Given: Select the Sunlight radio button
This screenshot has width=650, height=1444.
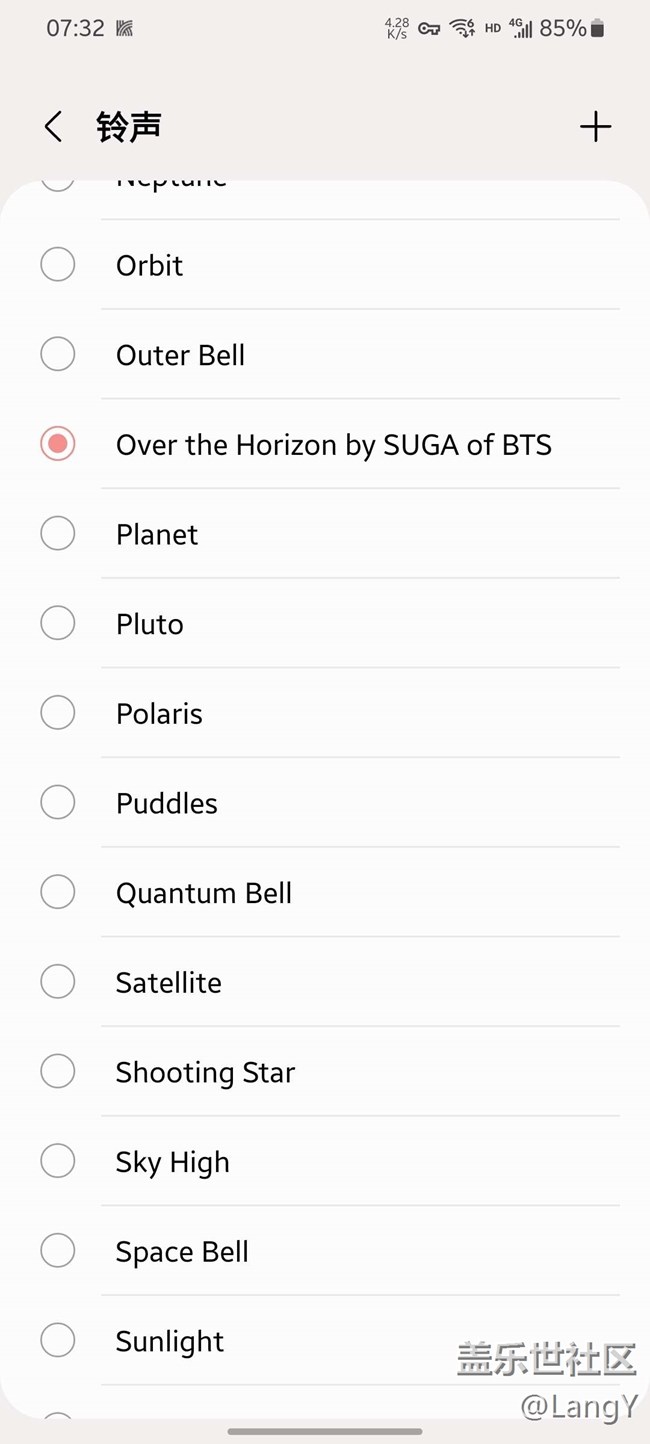Looking at the screenshot, I should click(x=58, y=1340).
